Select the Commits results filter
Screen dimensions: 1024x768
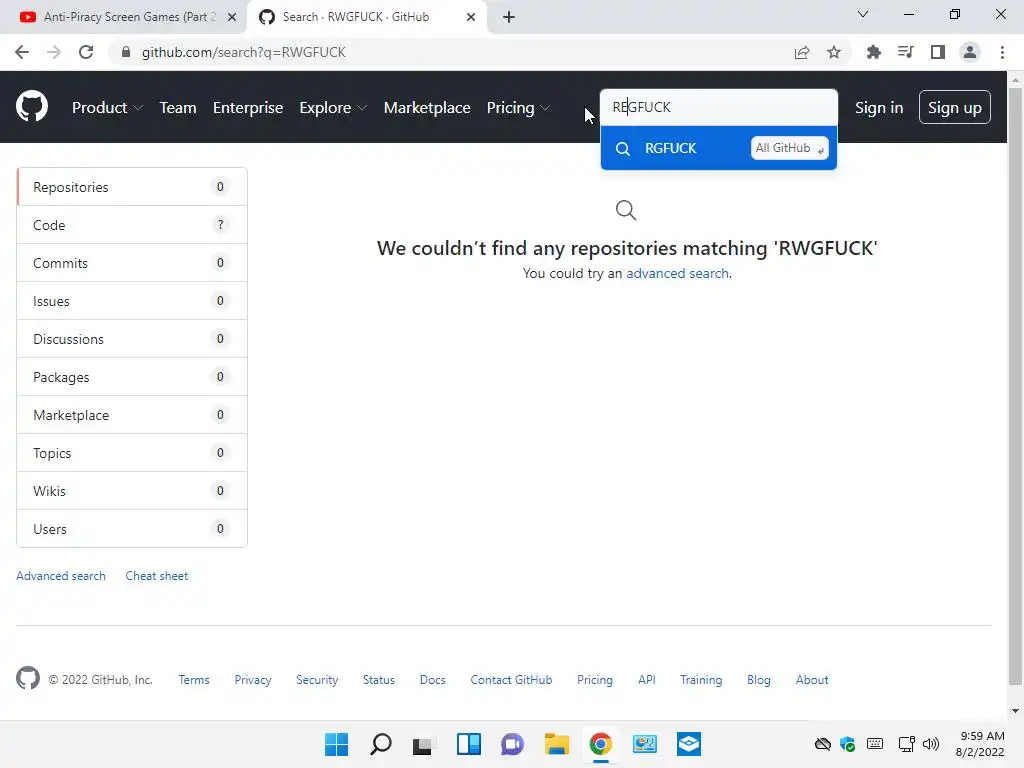tap(132, 263)
